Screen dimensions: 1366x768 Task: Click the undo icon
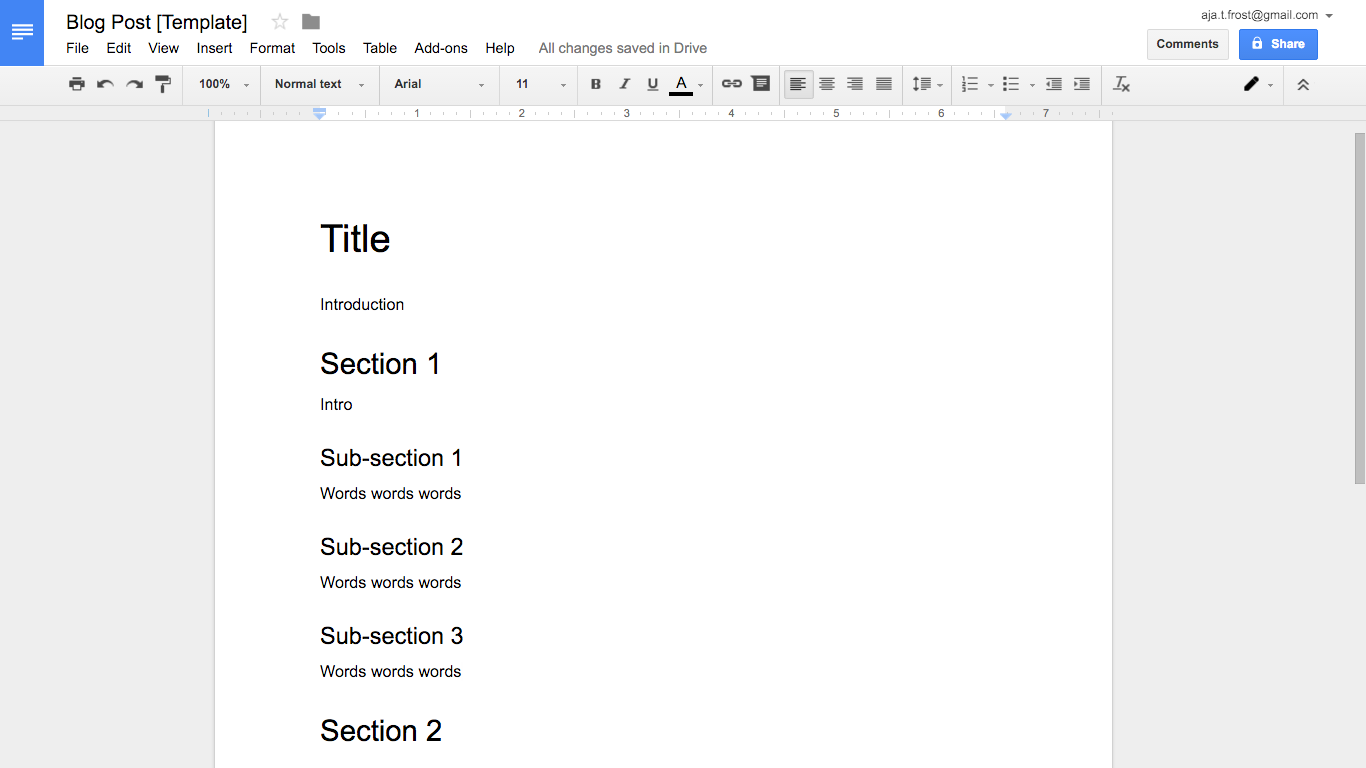[x=105, y=84]
